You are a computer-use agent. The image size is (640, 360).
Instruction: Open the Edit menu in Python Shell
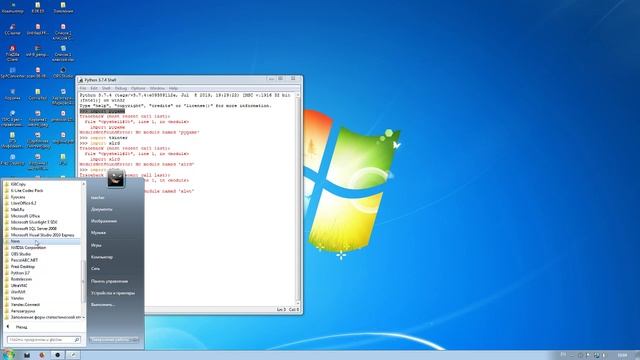(x=94, y=88)
